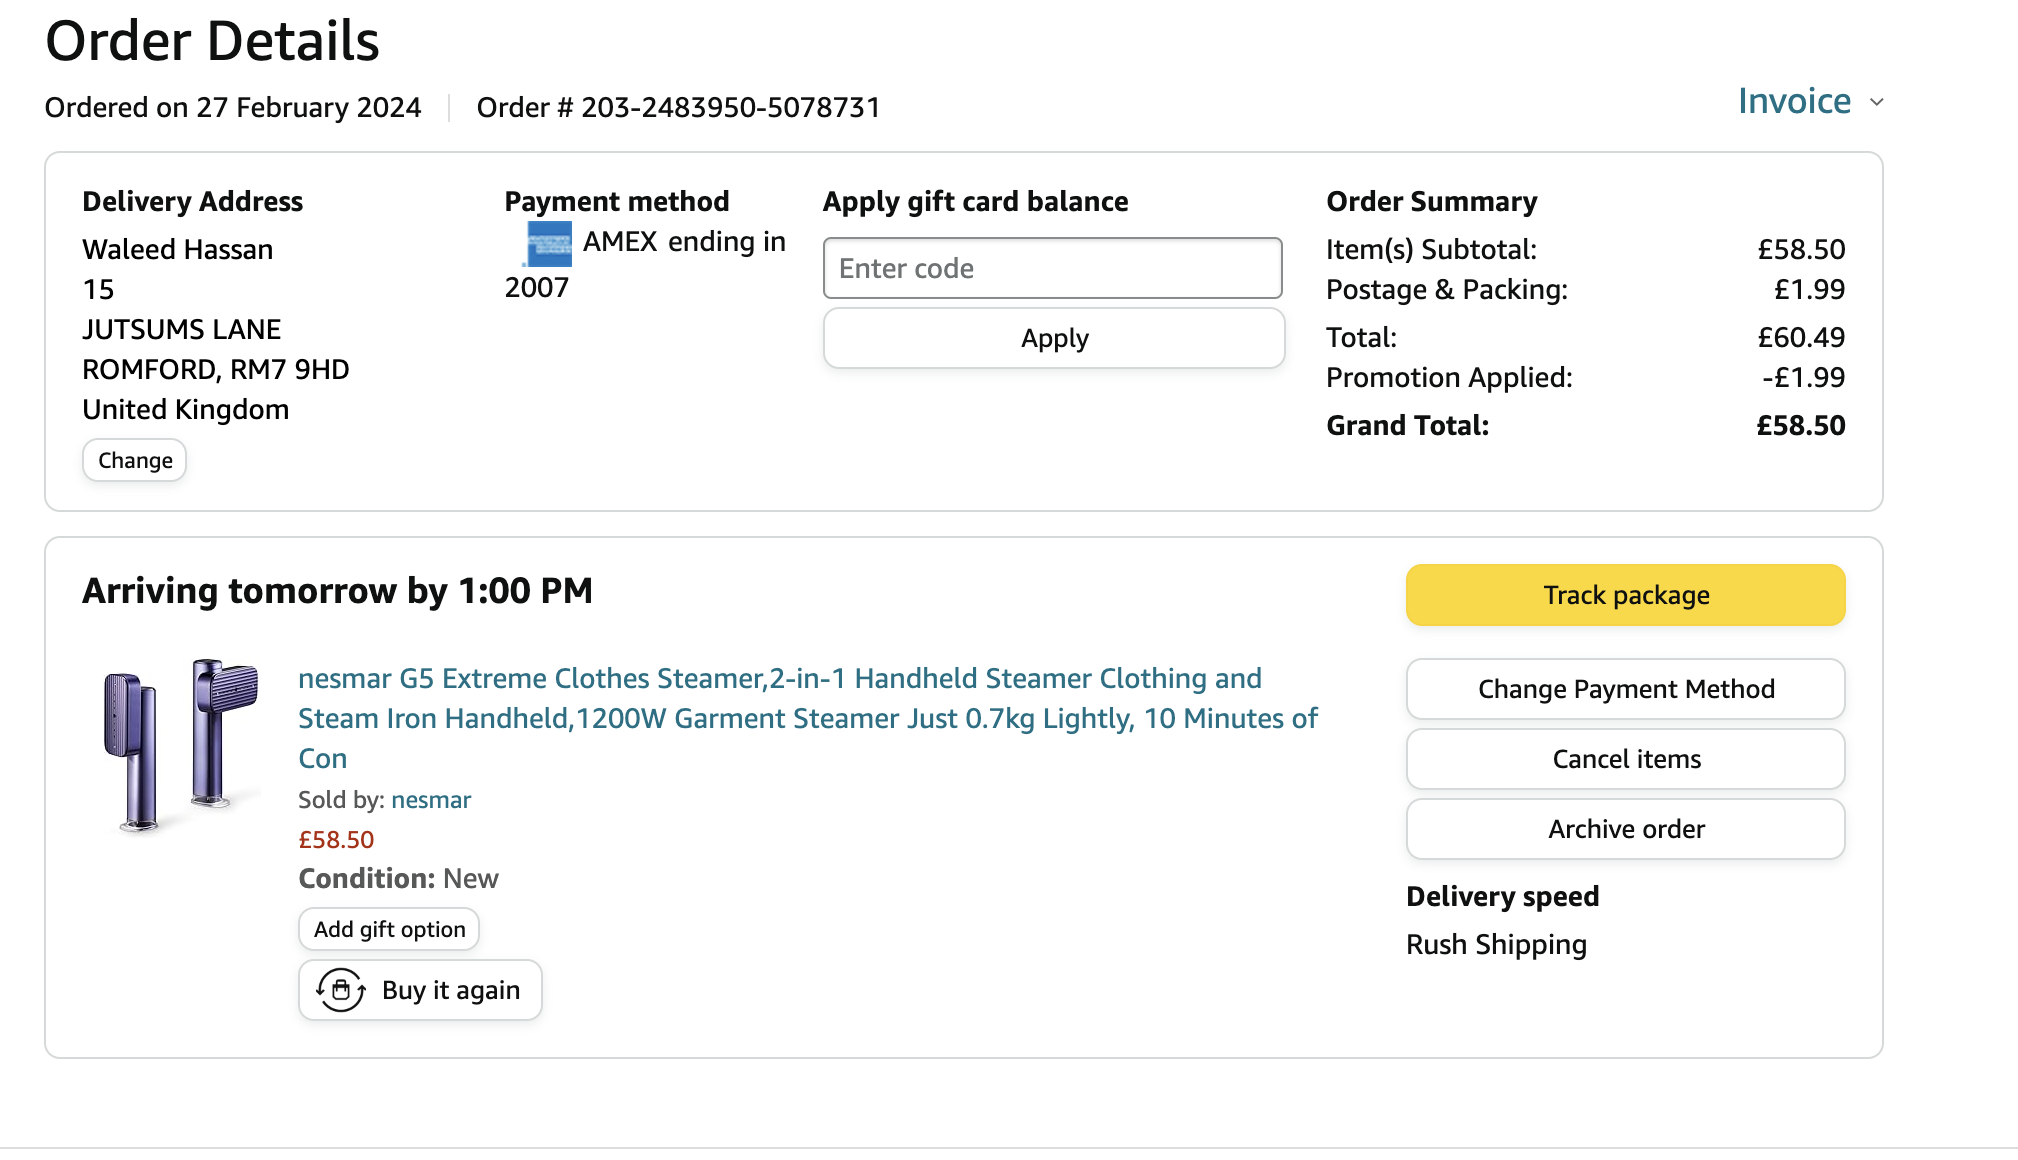Click the AMEX card logo icon
Screen dimensions: 2018x1160
pyautogui.click(x=549, y=243)
